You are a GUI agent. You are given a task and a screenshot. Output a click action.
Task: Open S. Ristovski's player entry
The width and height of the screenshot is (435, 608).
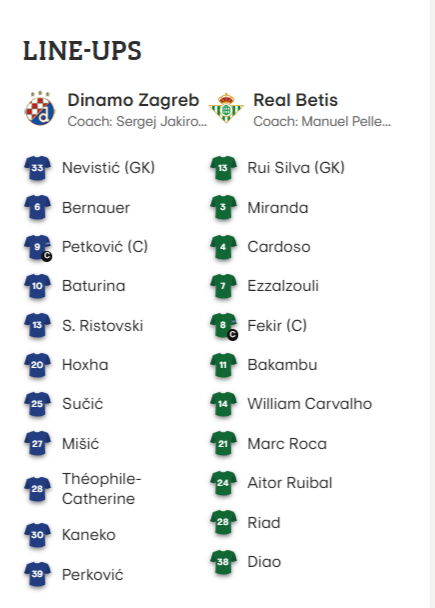point(103,326)
